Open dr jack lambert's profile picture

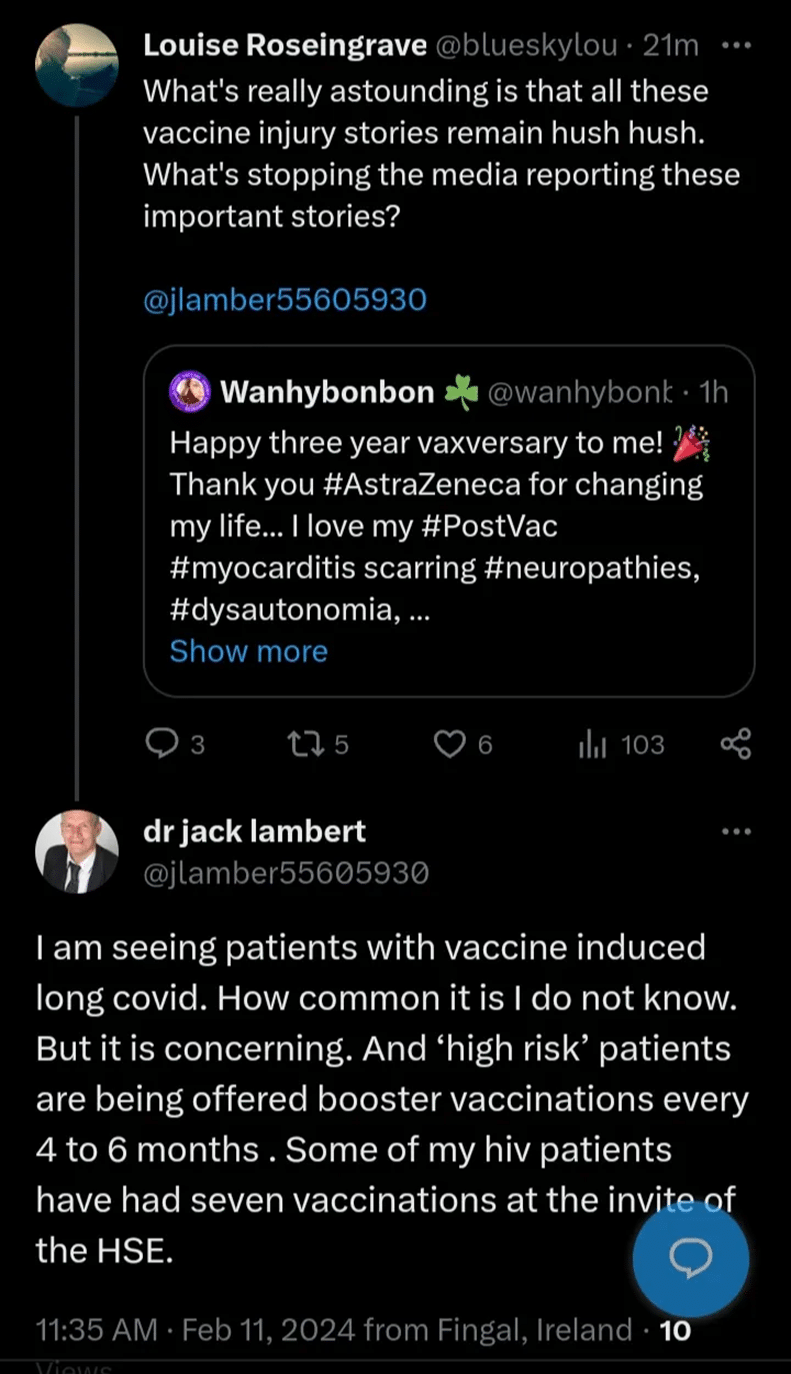(x=77, y=851)
